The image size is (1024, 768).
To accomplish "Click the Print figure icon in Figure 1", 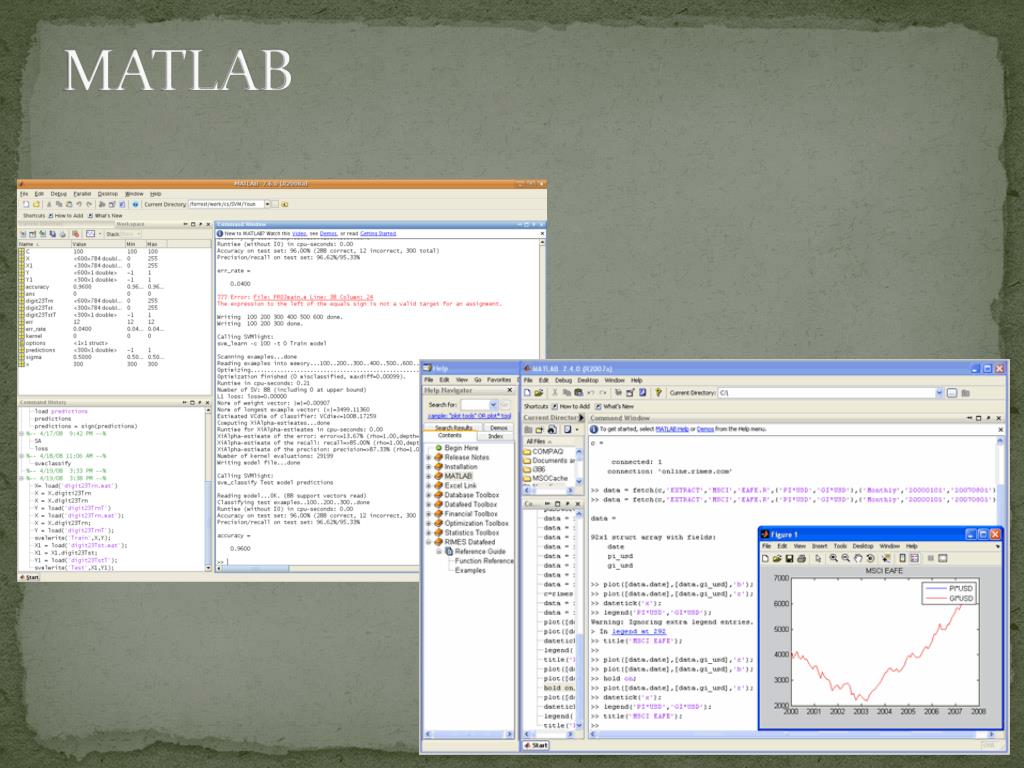I will point(801,558).
